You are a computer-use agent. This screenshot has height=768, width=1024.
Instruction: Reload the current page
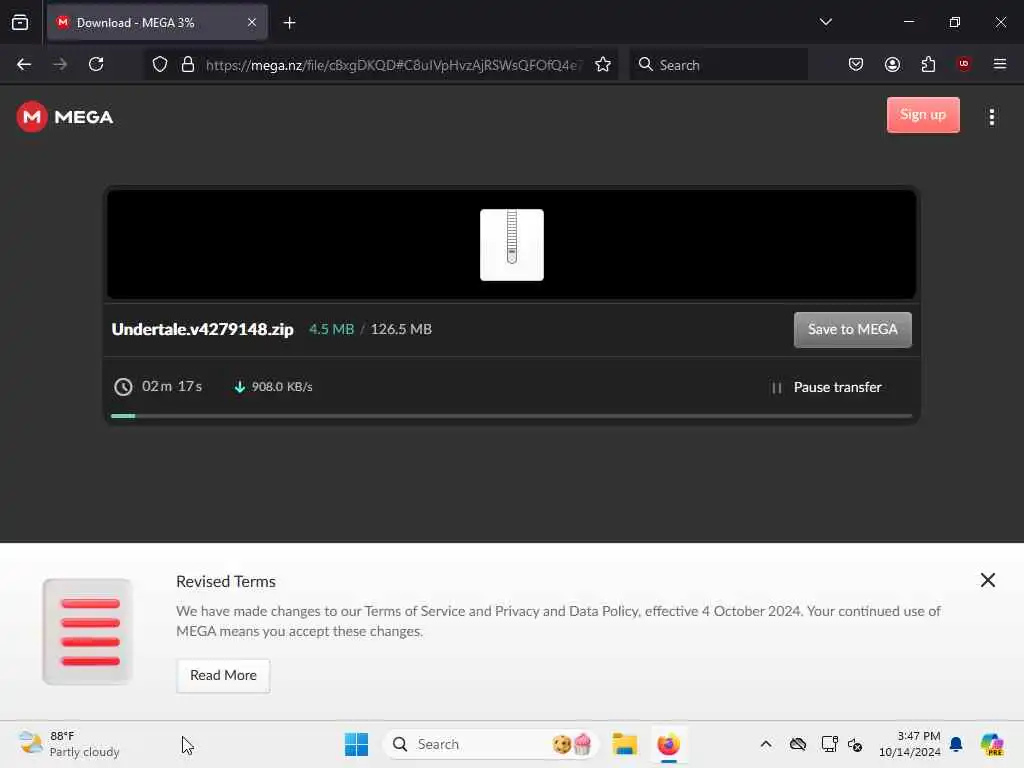tap(96, 64)
